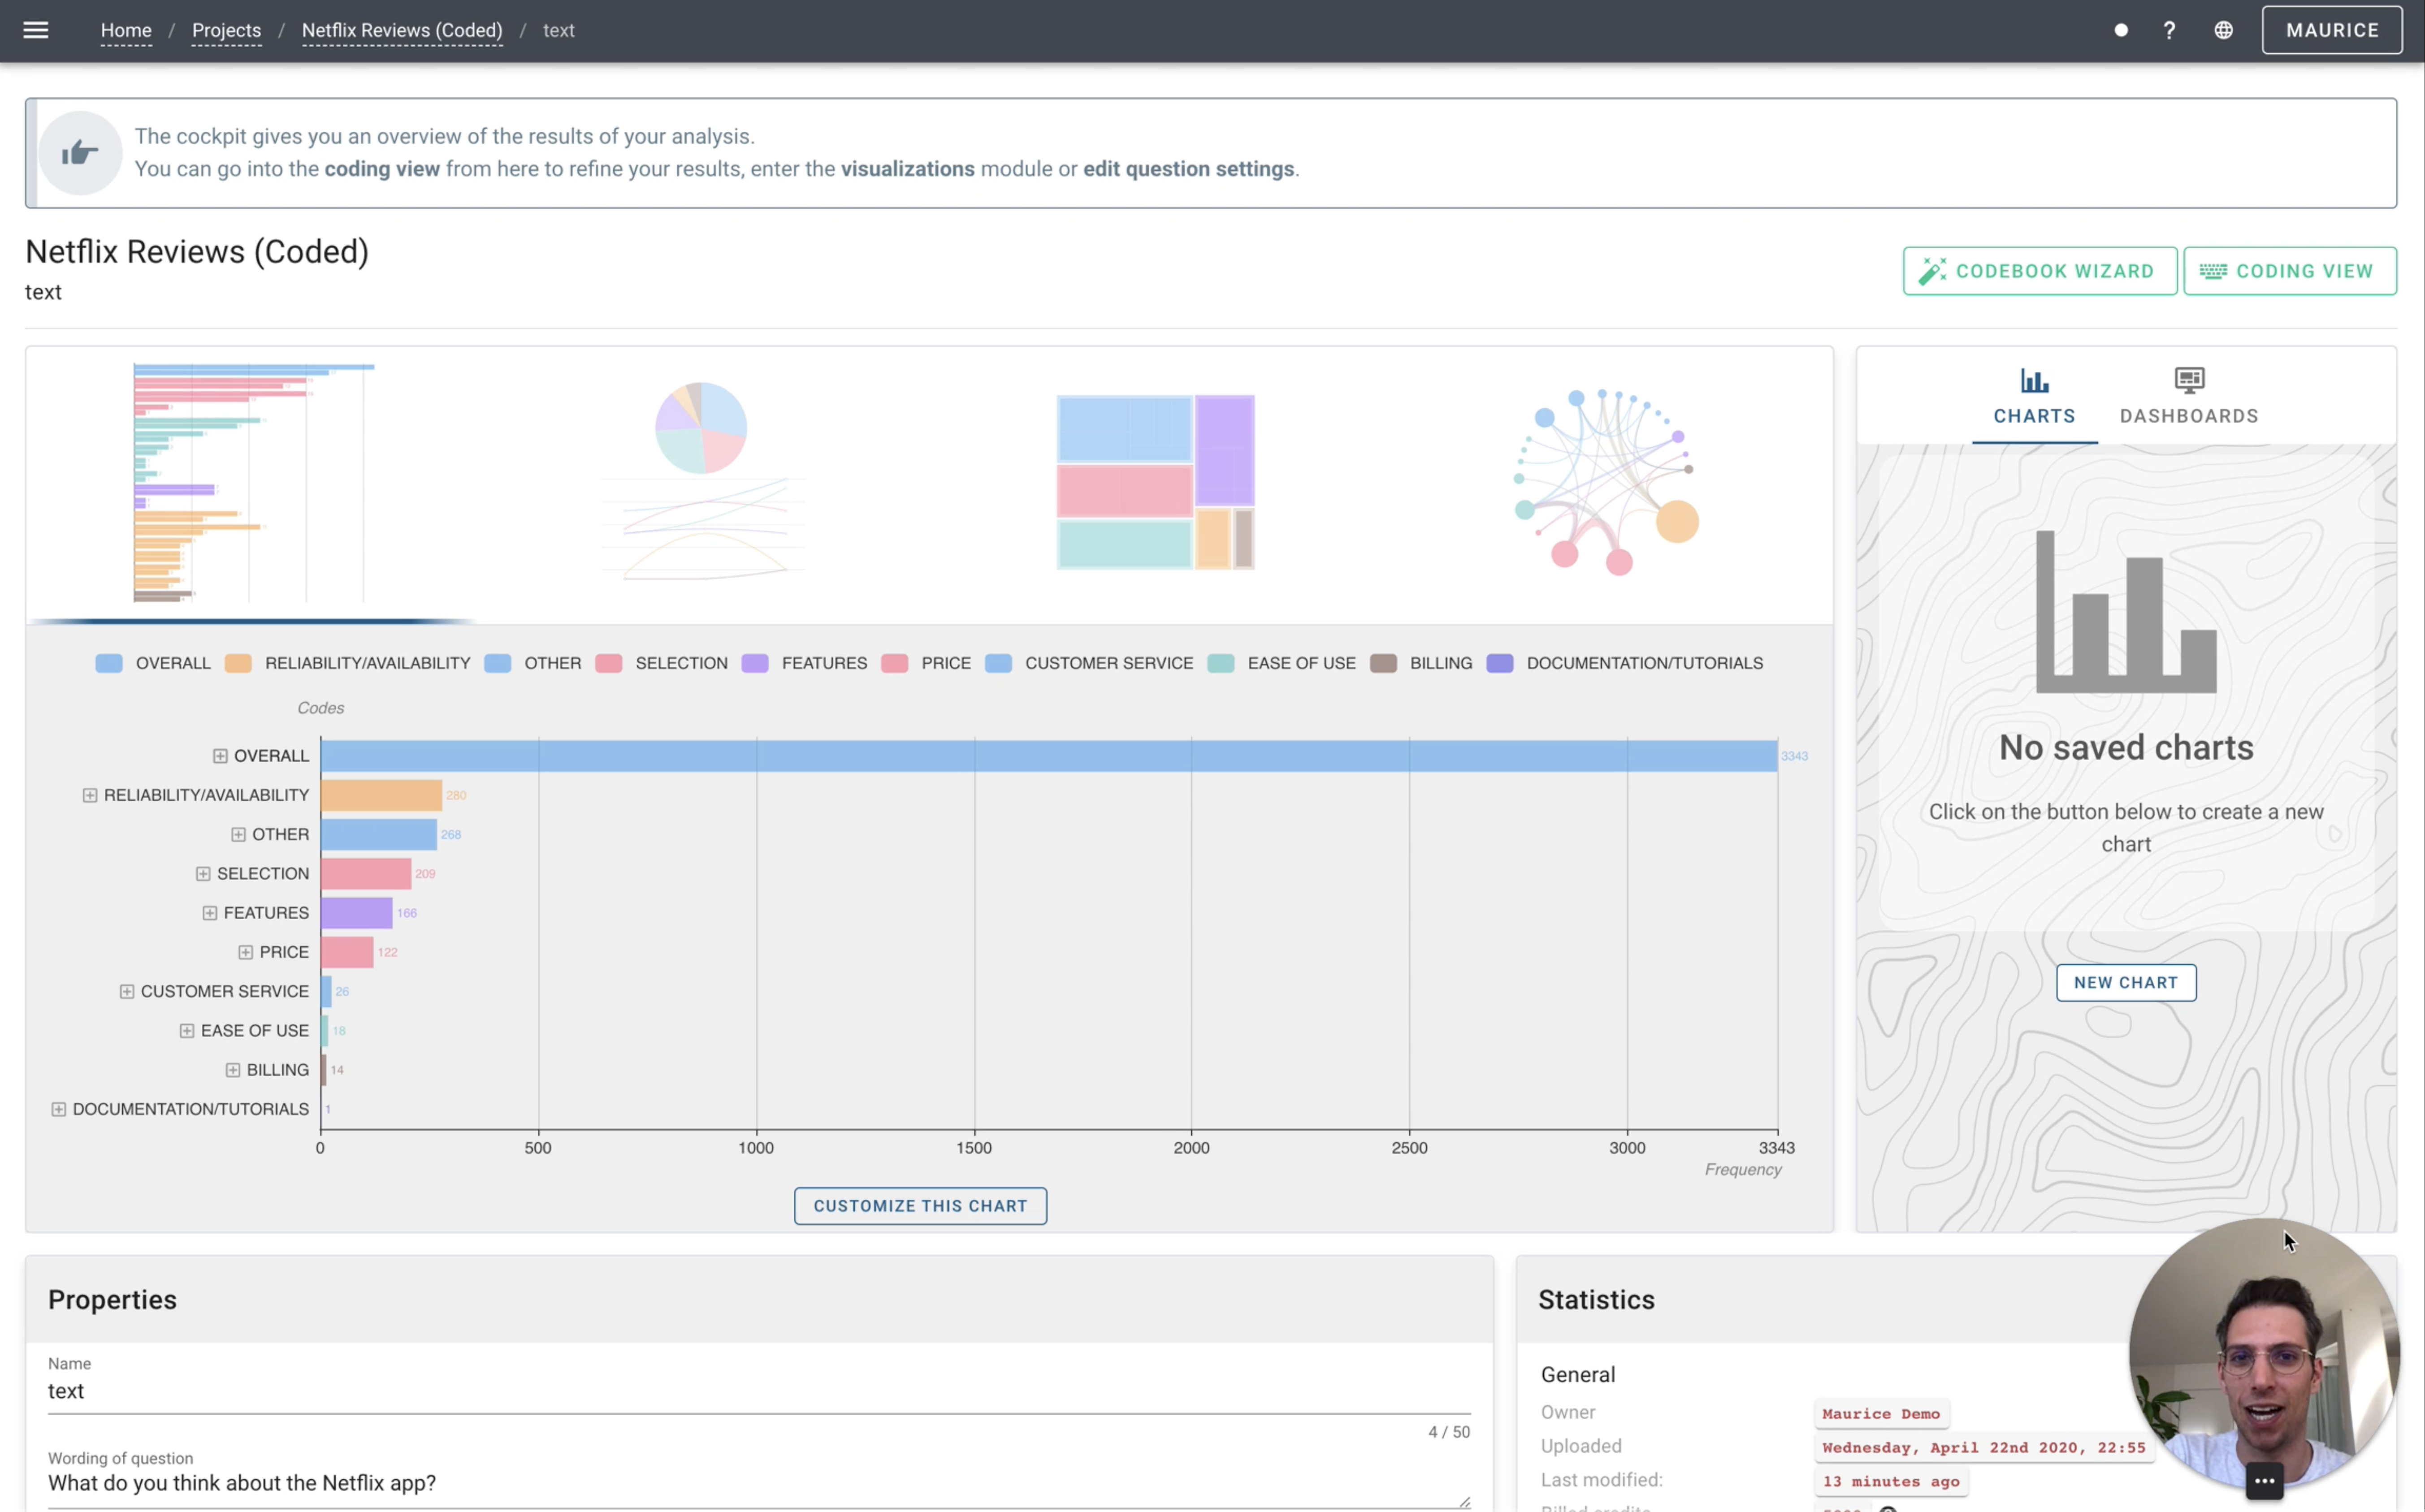
Task: Expand the FEATURES code row
Action: click(210, 913)
